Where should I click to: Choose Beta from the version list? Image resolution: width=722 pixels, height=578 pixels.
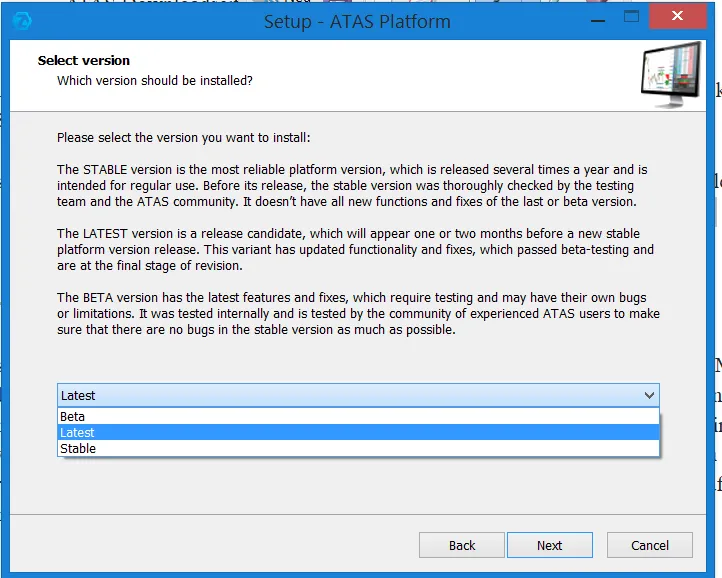coord(73,416)
